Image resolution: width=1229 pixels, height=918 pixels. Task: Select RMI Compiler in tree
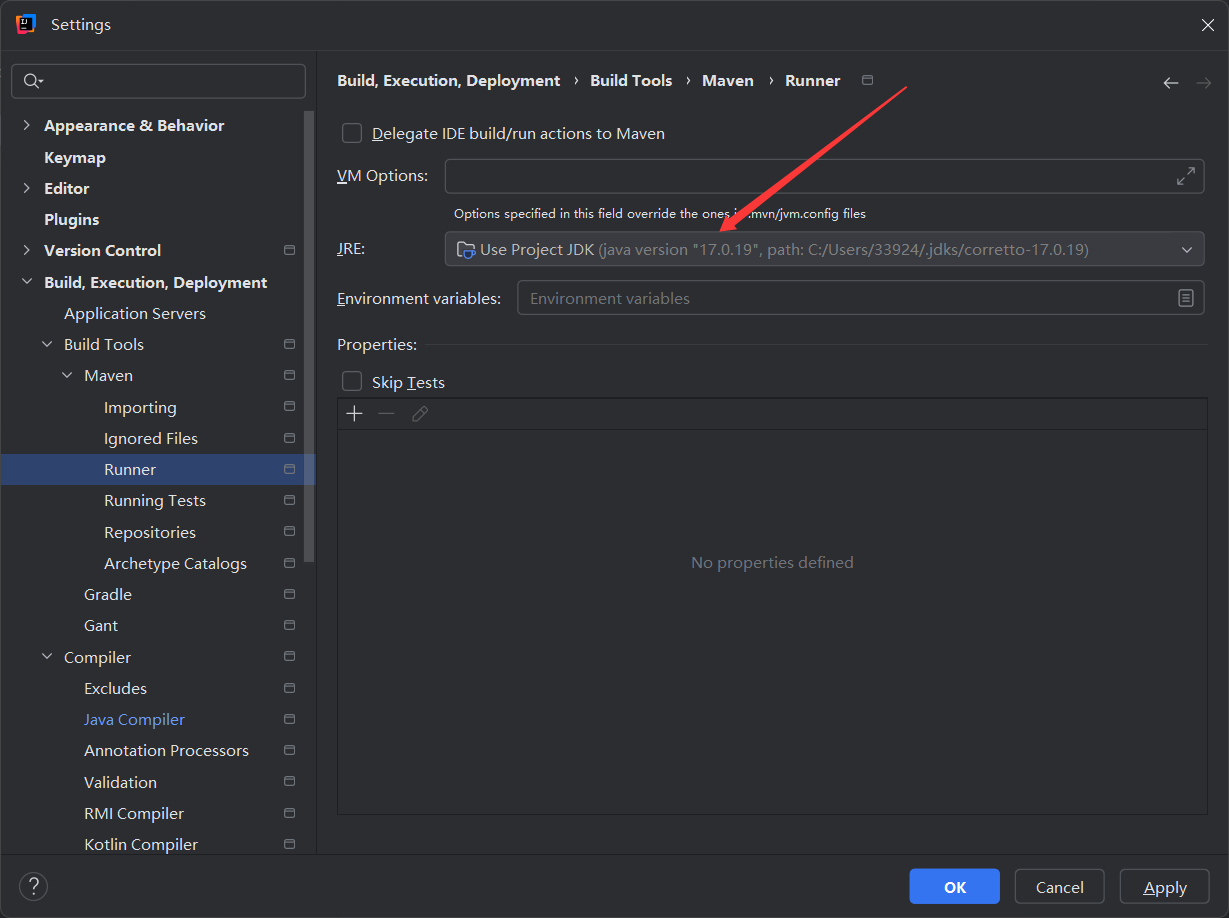134,813
